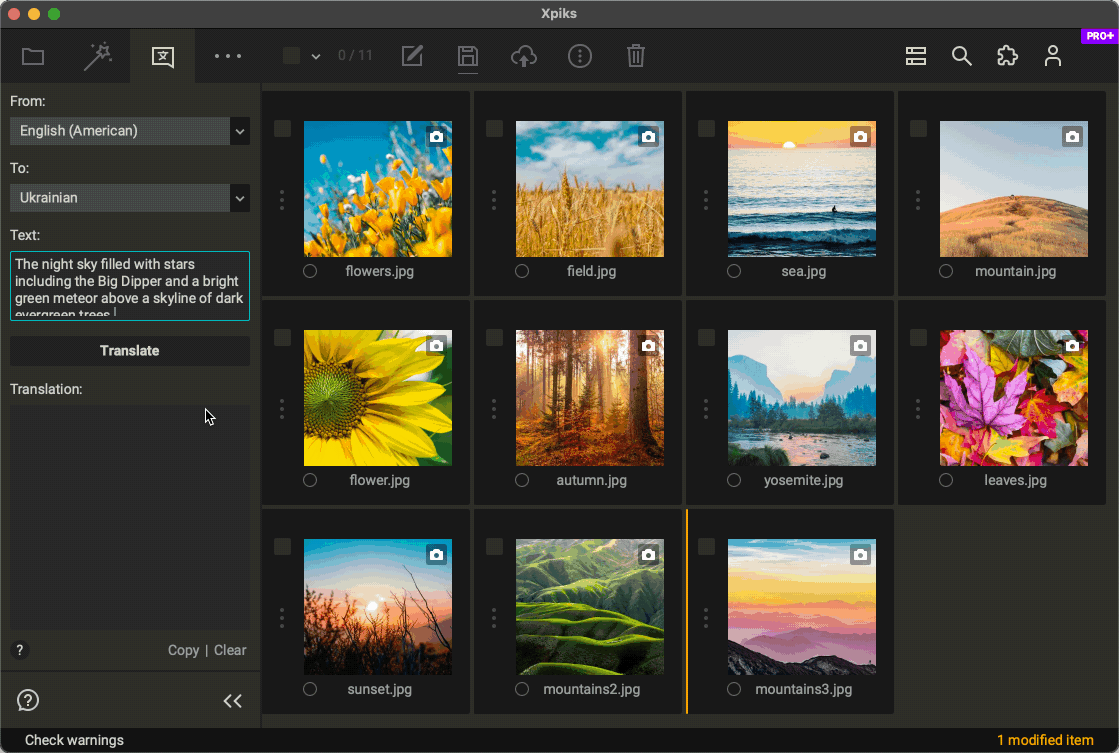Check the checkbox for yosemite.jpg
The height and width of the screenshot is (753, 1119).
[x=707, y=338]
